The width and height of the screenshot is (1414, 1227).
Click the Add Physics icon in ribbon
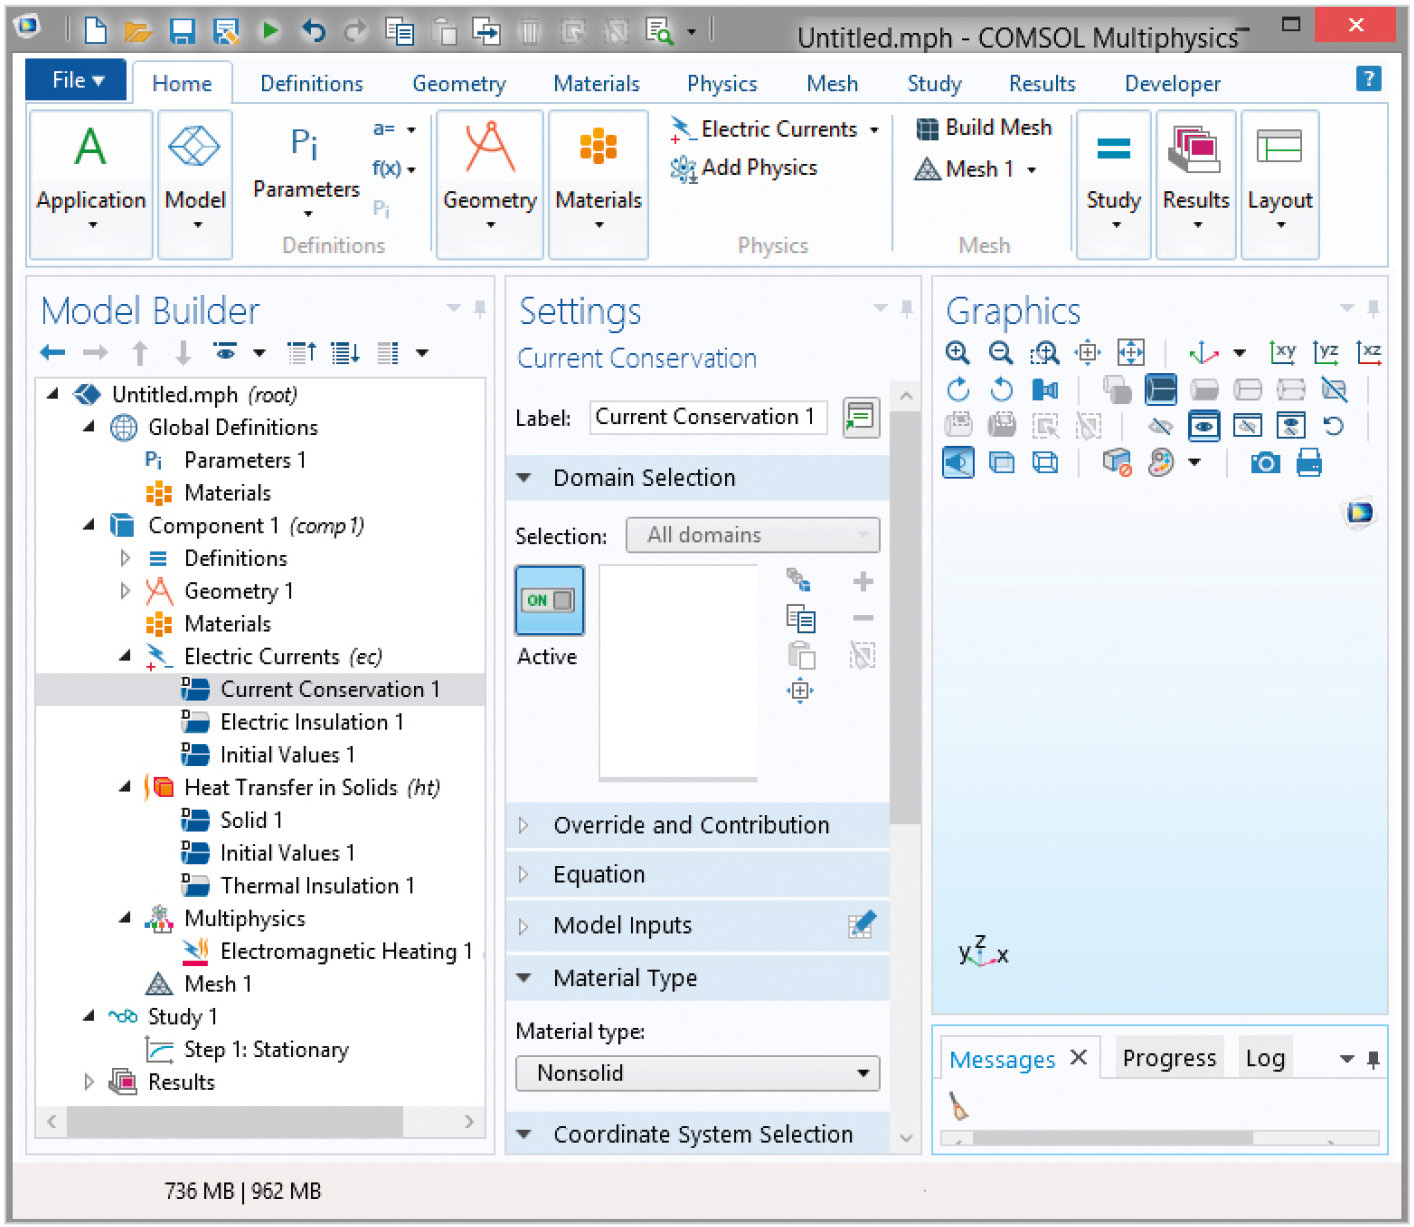click(684, 169)
